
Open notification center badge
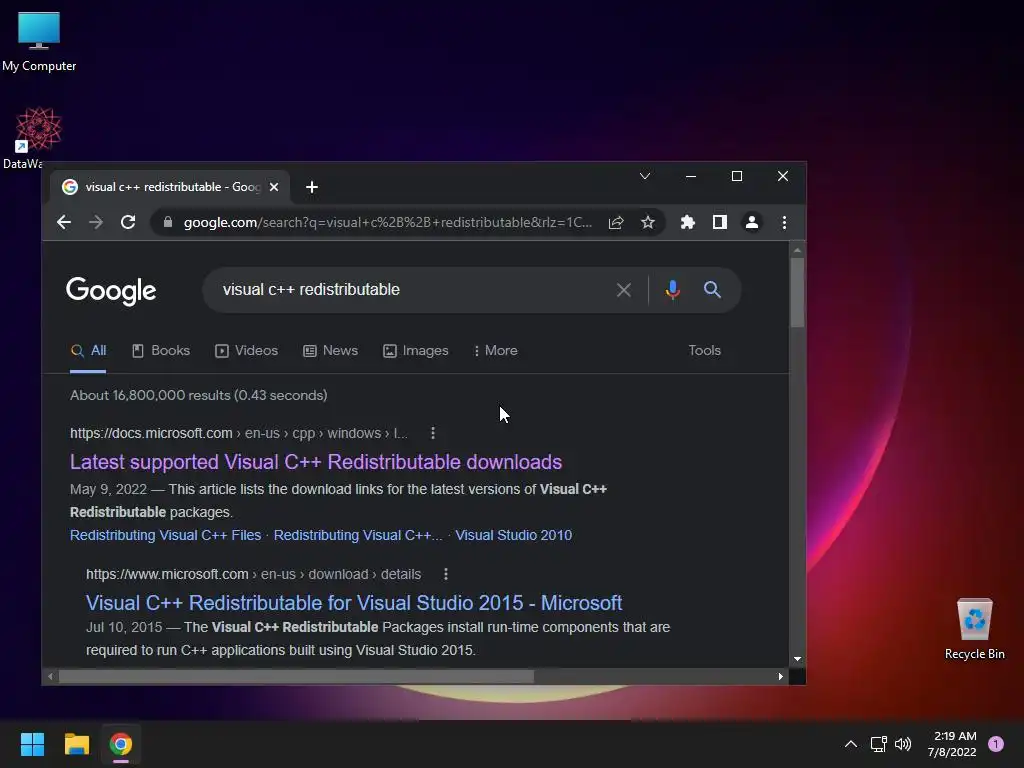tap(996, 744)
